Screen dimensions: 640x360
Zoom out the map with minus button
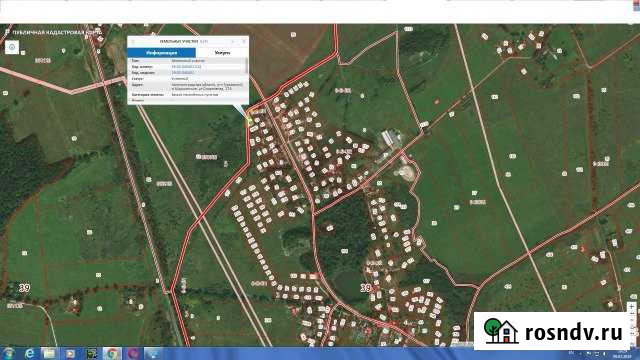(631, 313)
